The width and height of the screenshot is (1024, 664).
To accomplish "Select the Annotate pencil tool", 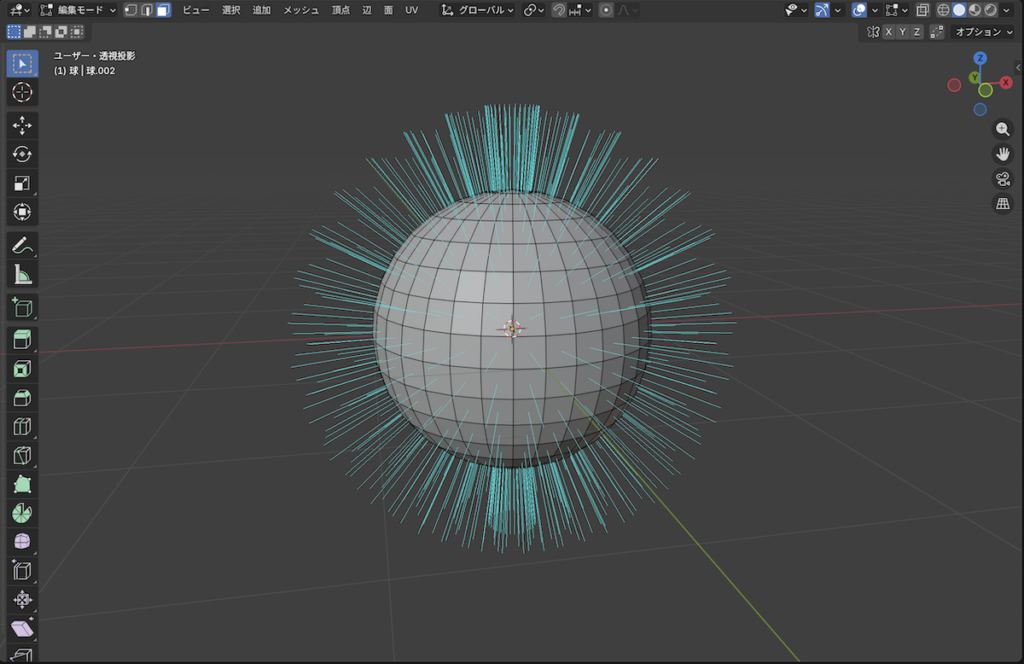I will (x=22, y=245).
